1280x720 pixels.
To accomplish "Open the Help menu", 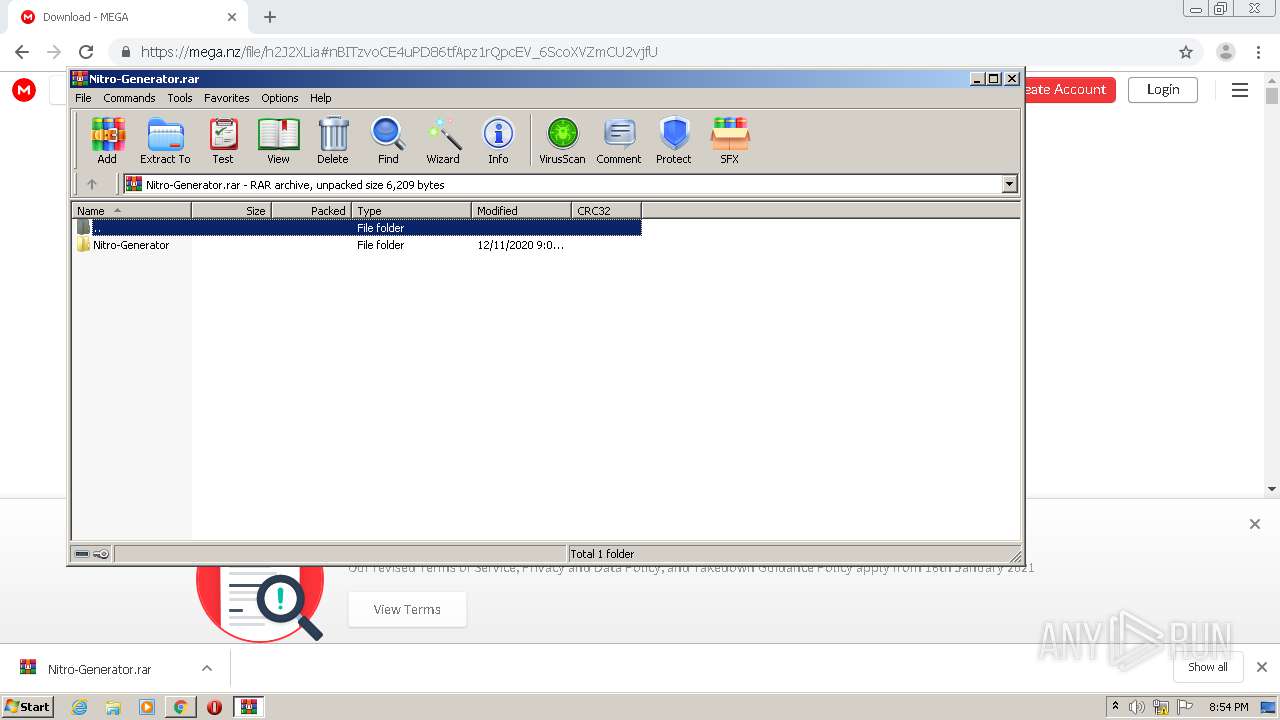I will pyautogui.click(x=320, y=98).
